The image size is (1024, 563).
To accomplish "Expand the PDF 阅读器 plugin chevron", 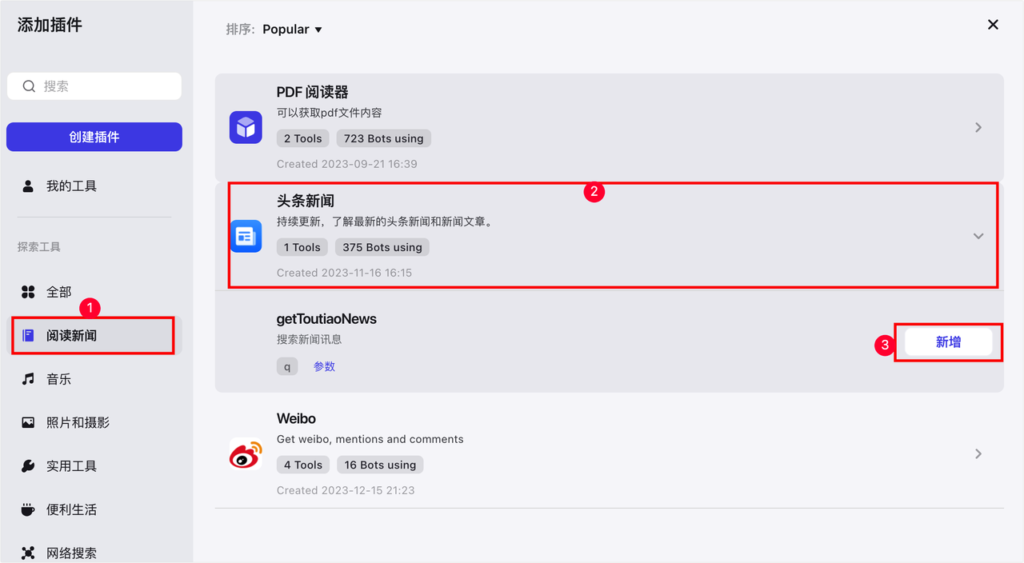I will point(978,127).
